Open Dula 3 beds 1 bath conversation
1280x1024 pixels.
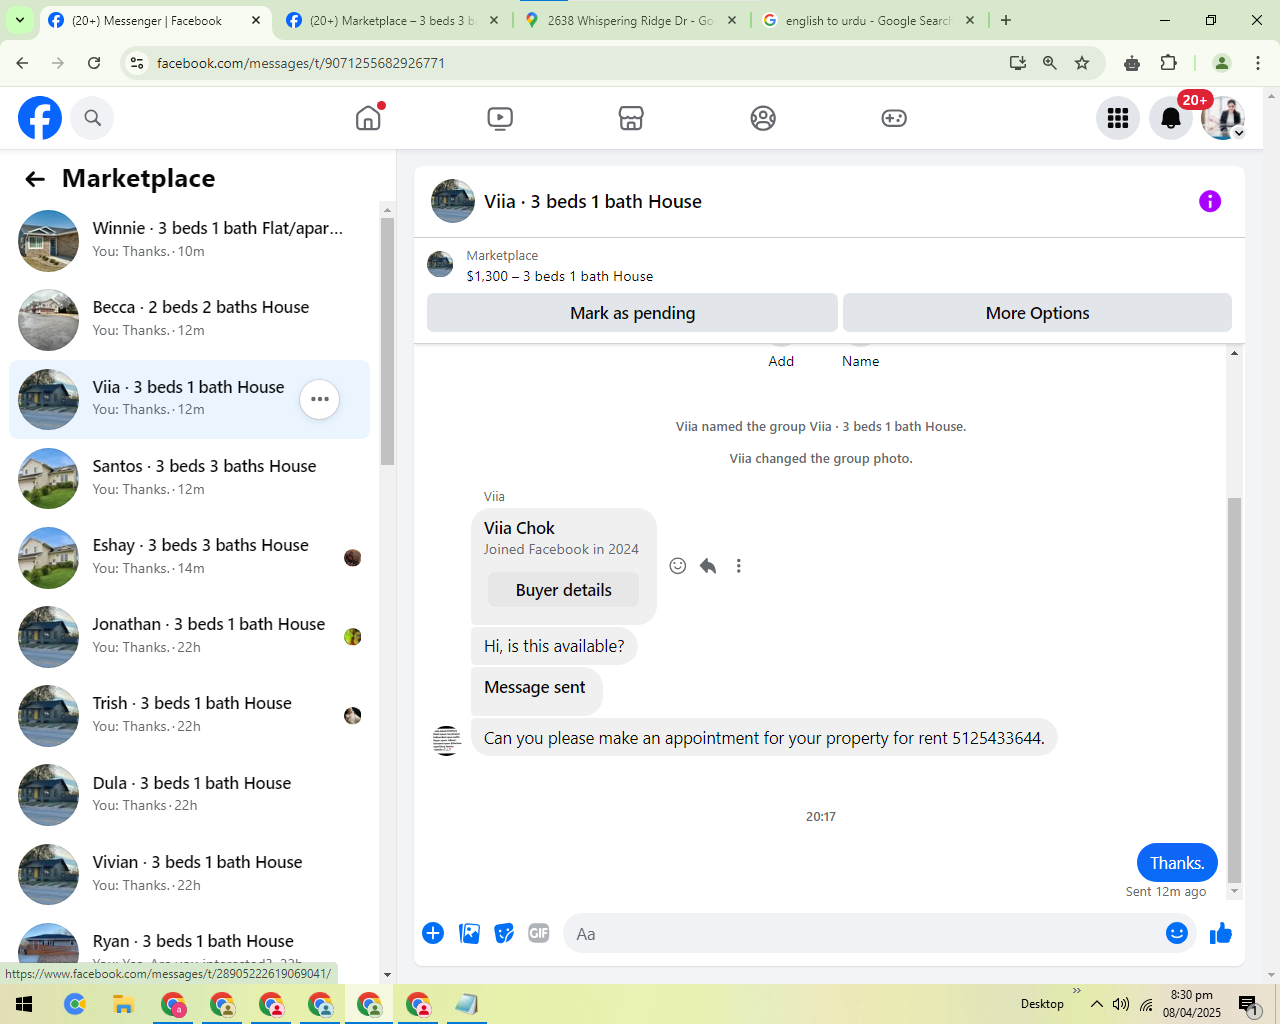(190, 795)
